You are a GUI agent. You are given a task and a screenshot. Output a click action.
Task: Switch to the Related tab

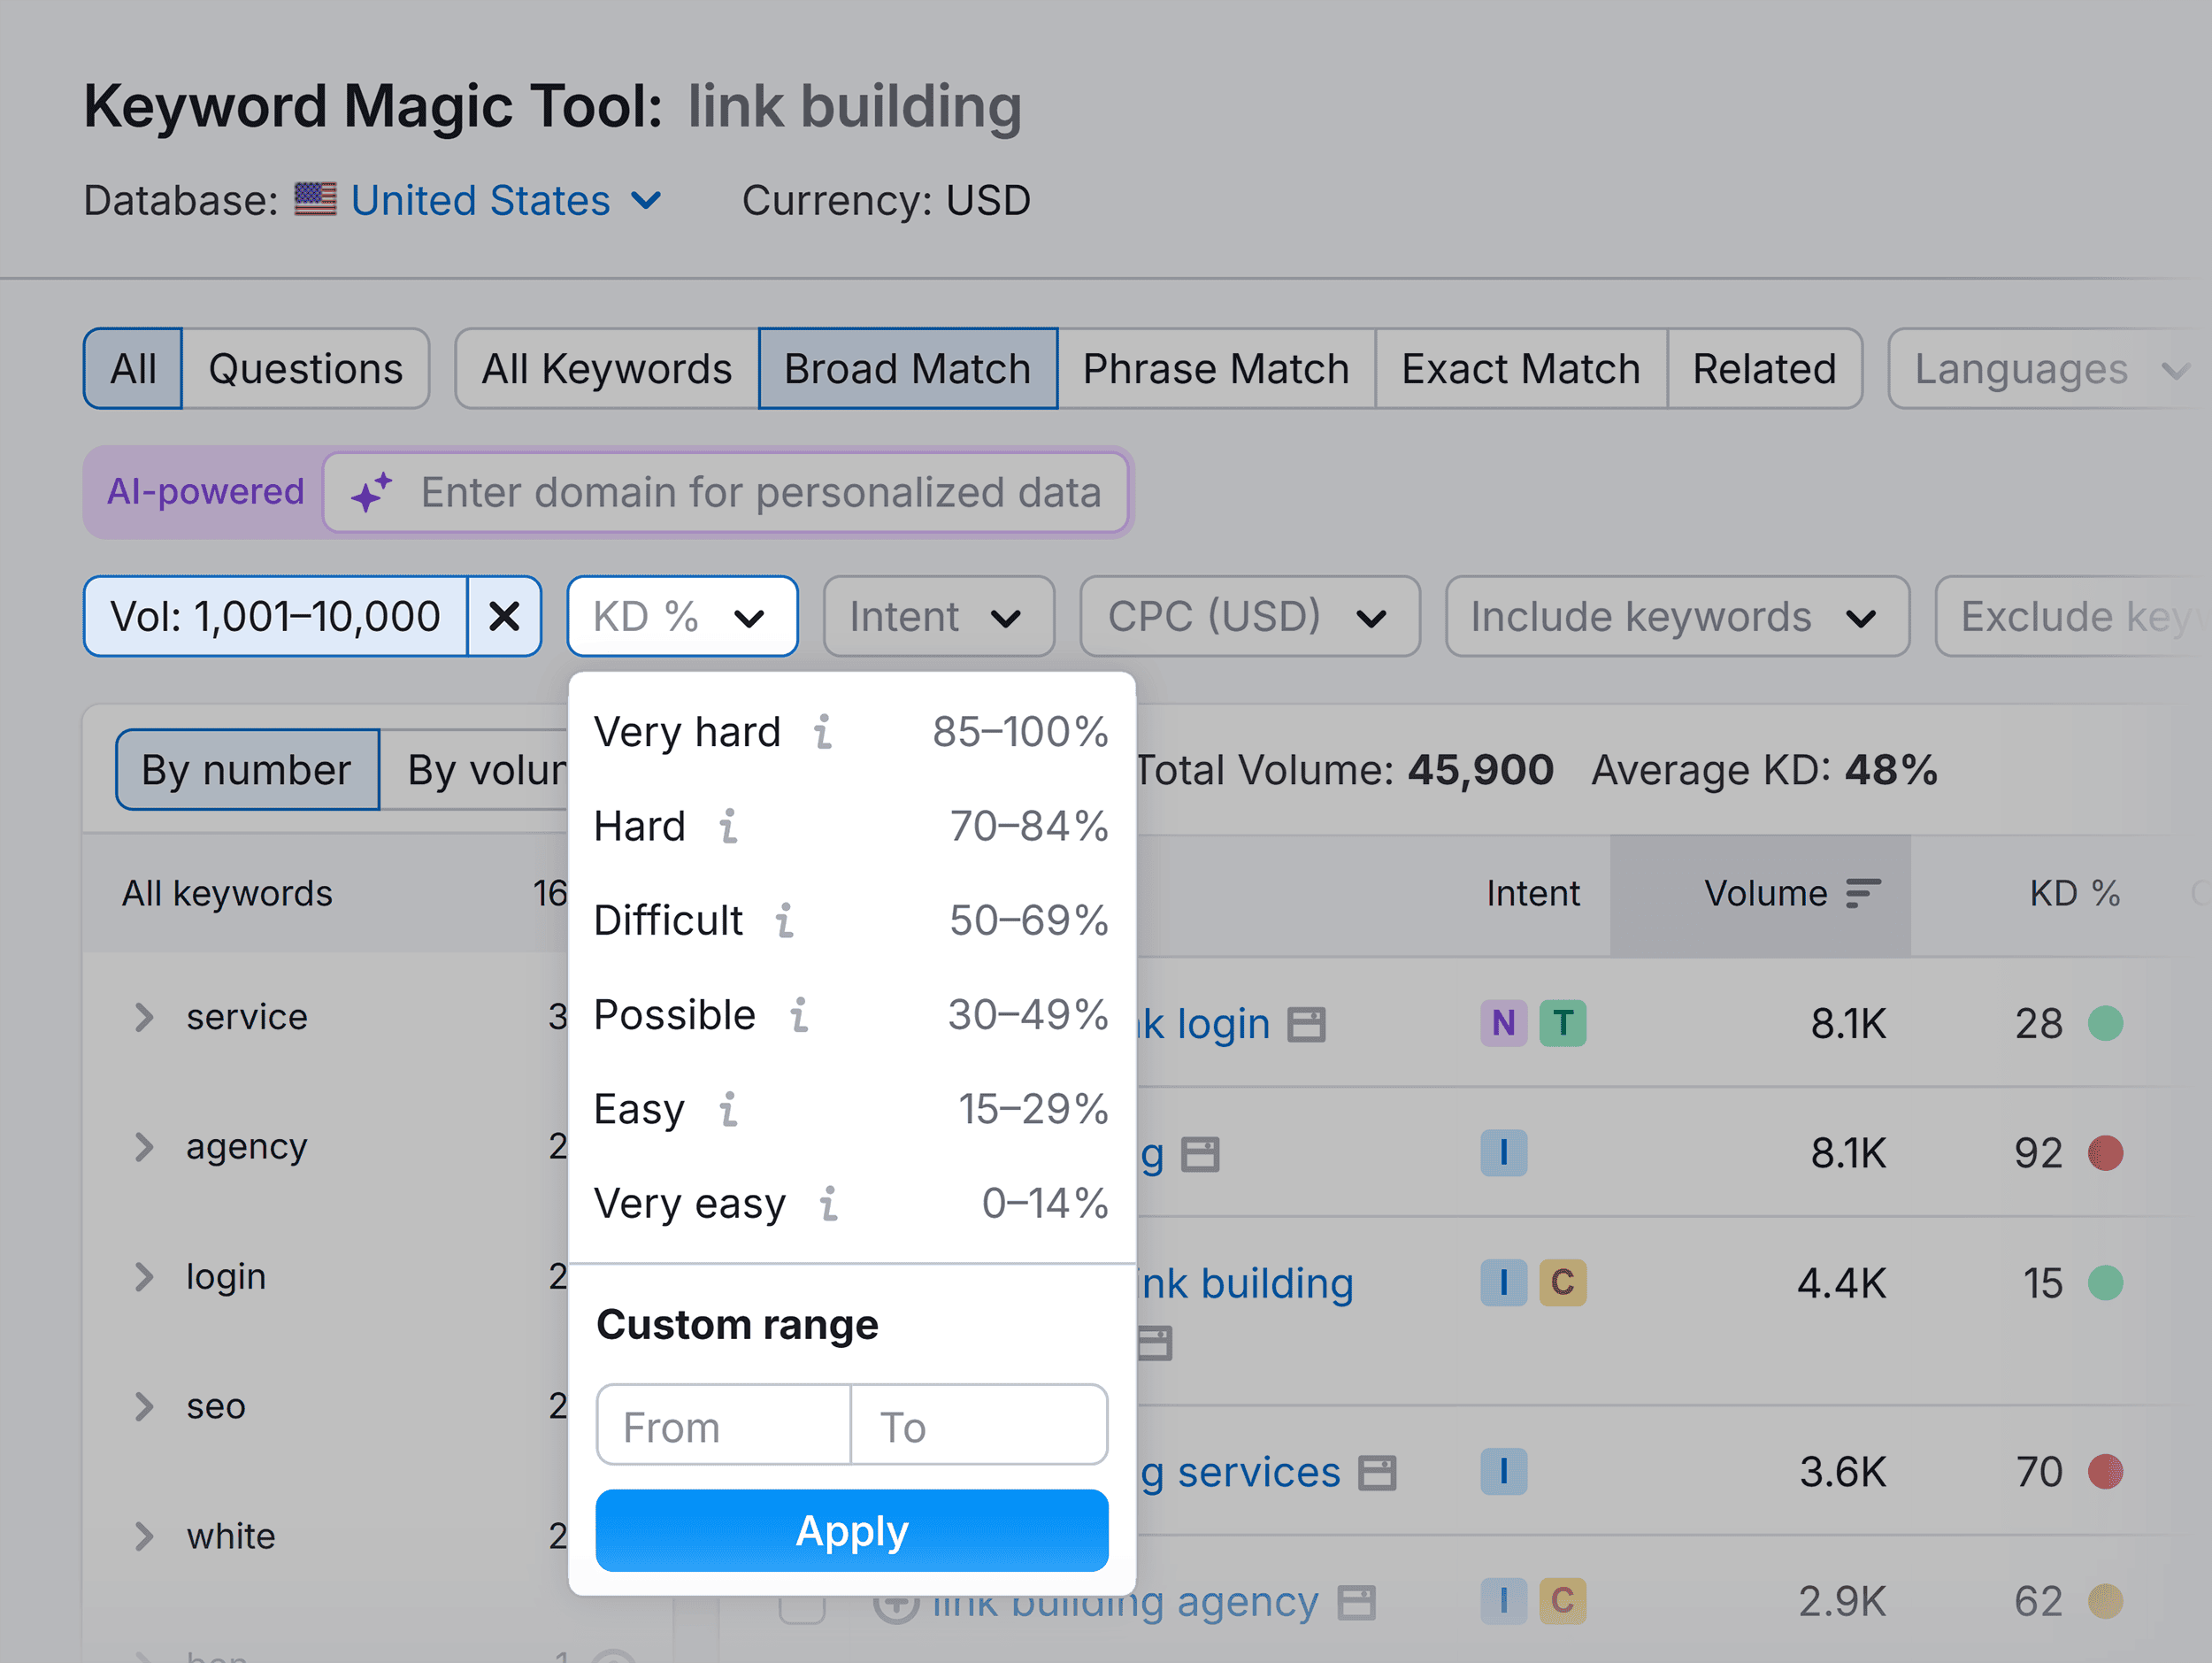(x=1764, y=369)
